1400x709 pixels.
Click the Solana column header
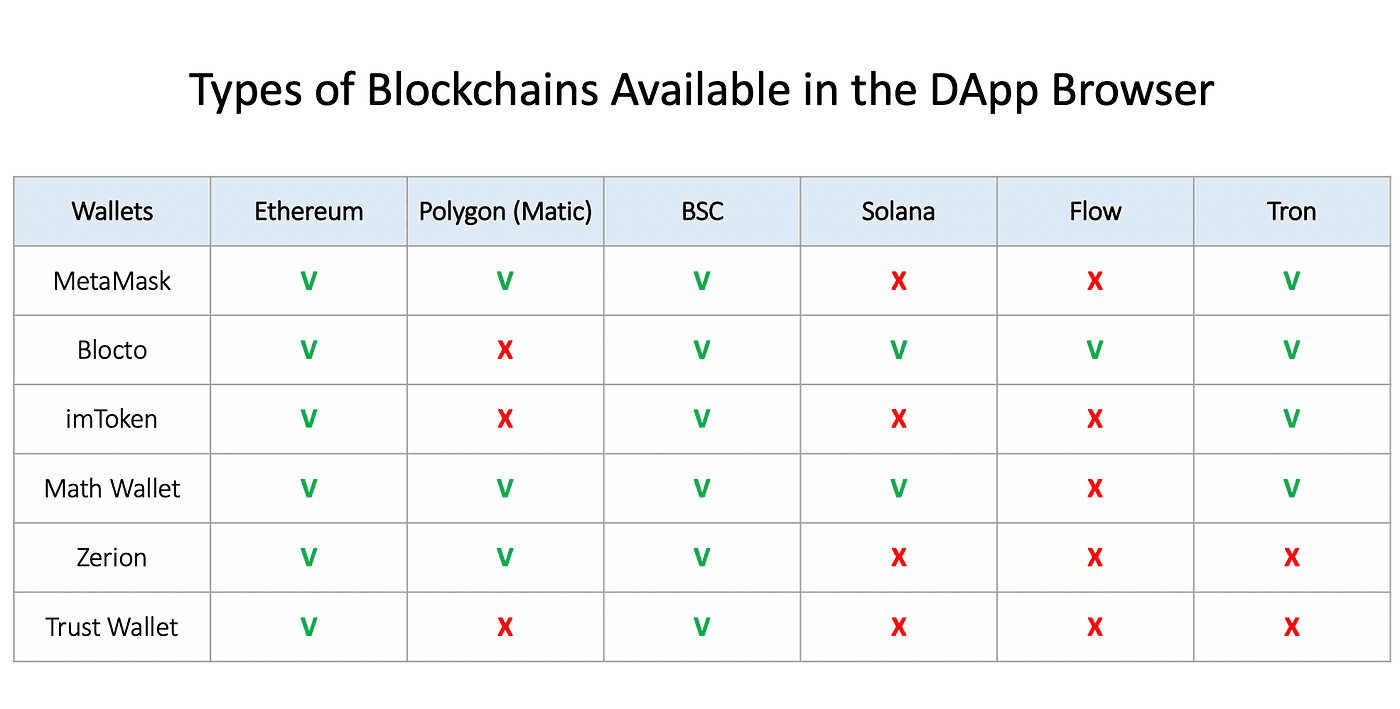click(x=898, y=211)
